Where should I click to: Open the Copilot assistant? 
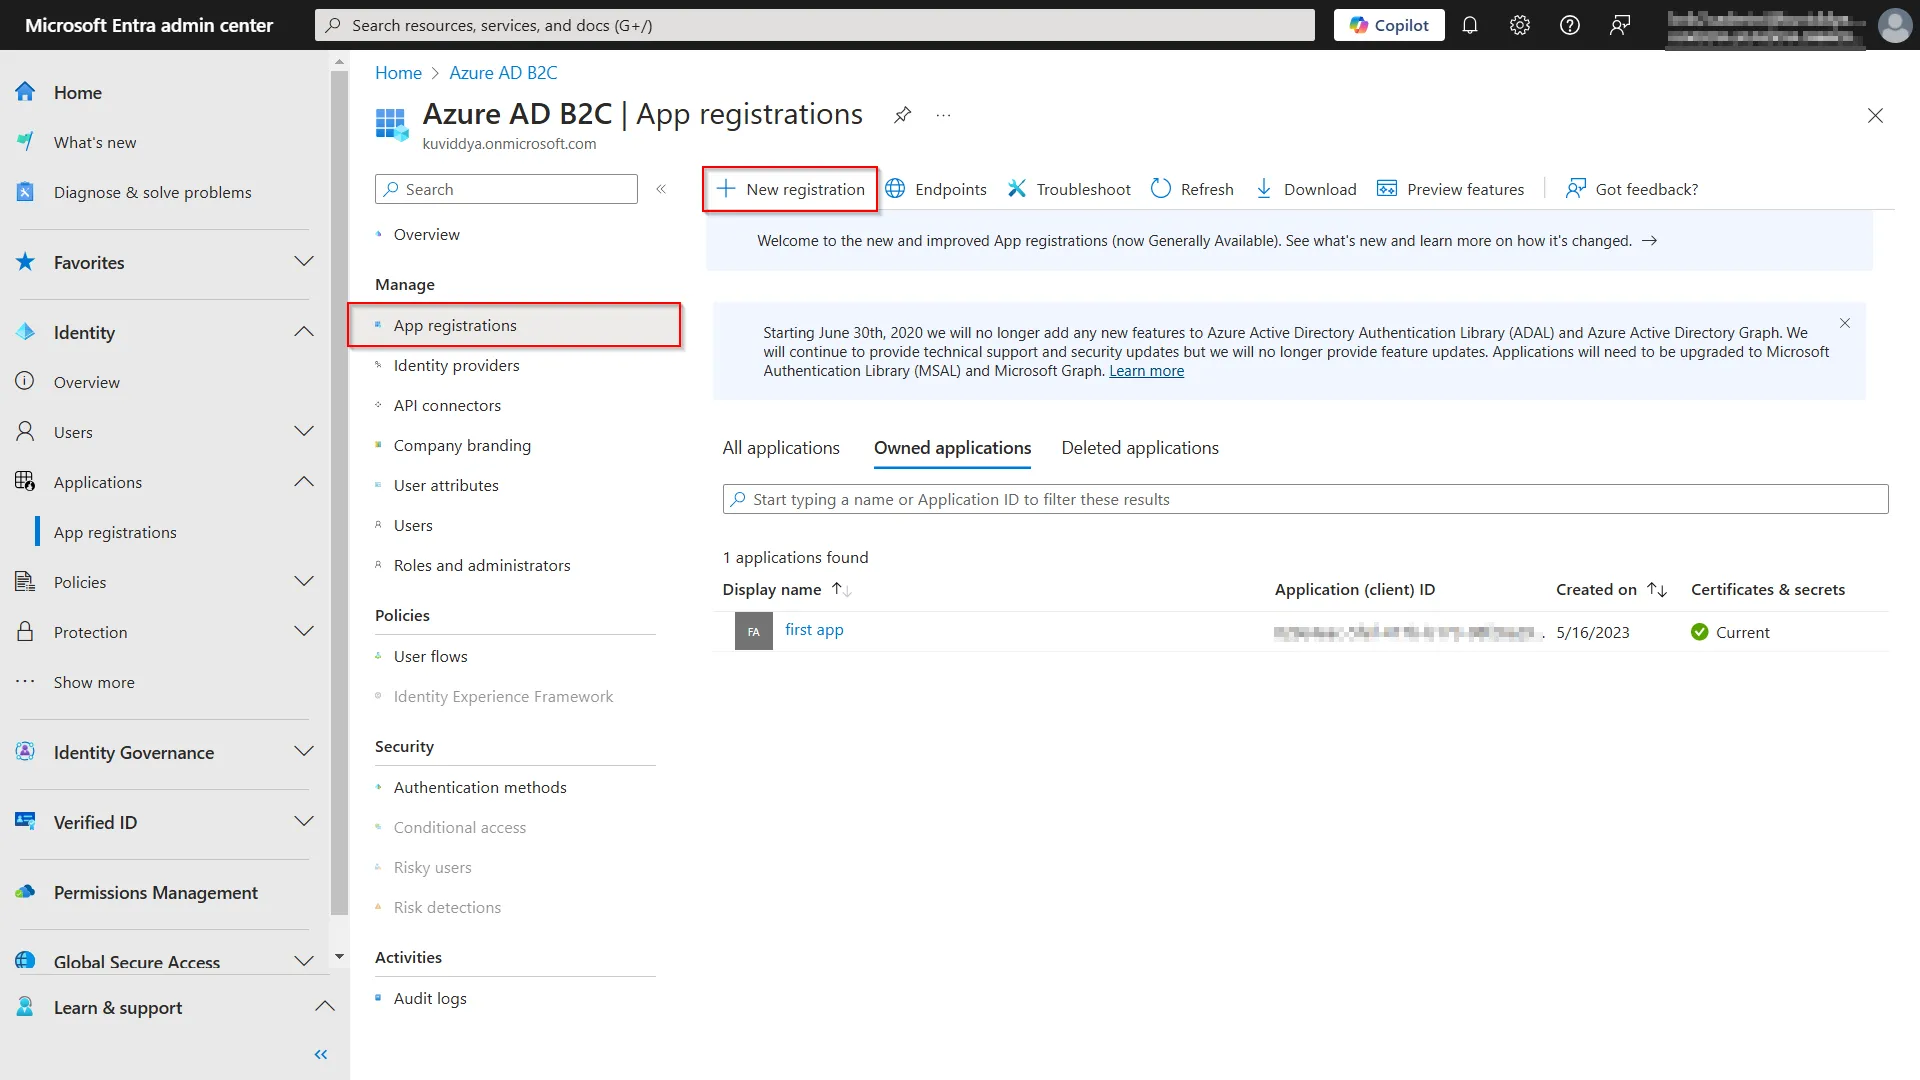tap(1389, 25)
